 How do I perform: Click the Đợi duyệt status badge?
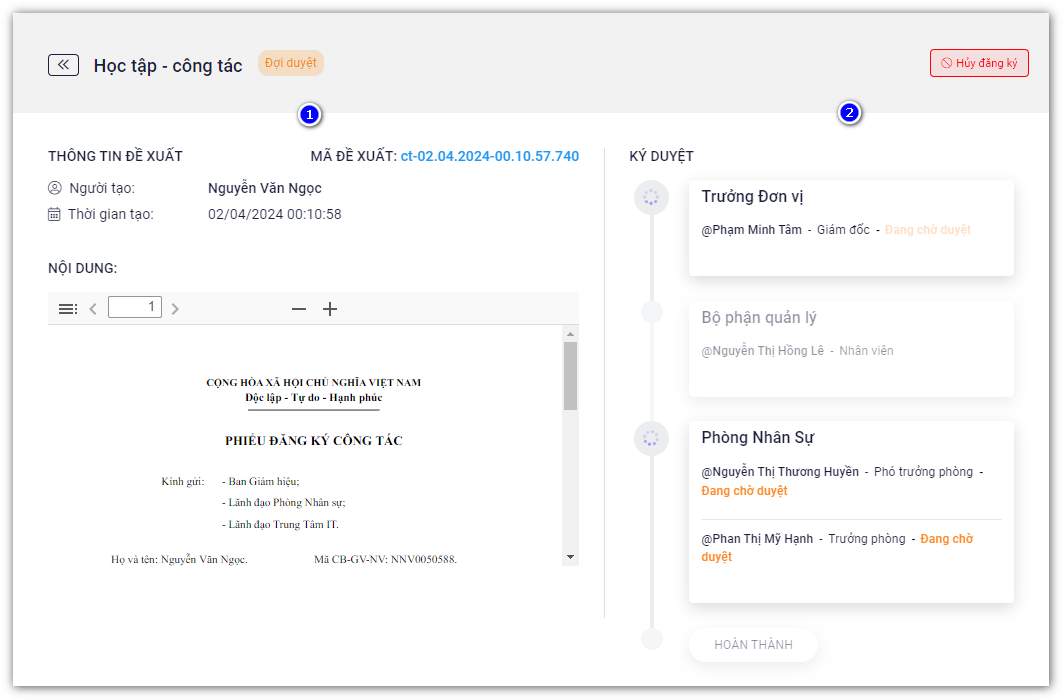[290, 63]
